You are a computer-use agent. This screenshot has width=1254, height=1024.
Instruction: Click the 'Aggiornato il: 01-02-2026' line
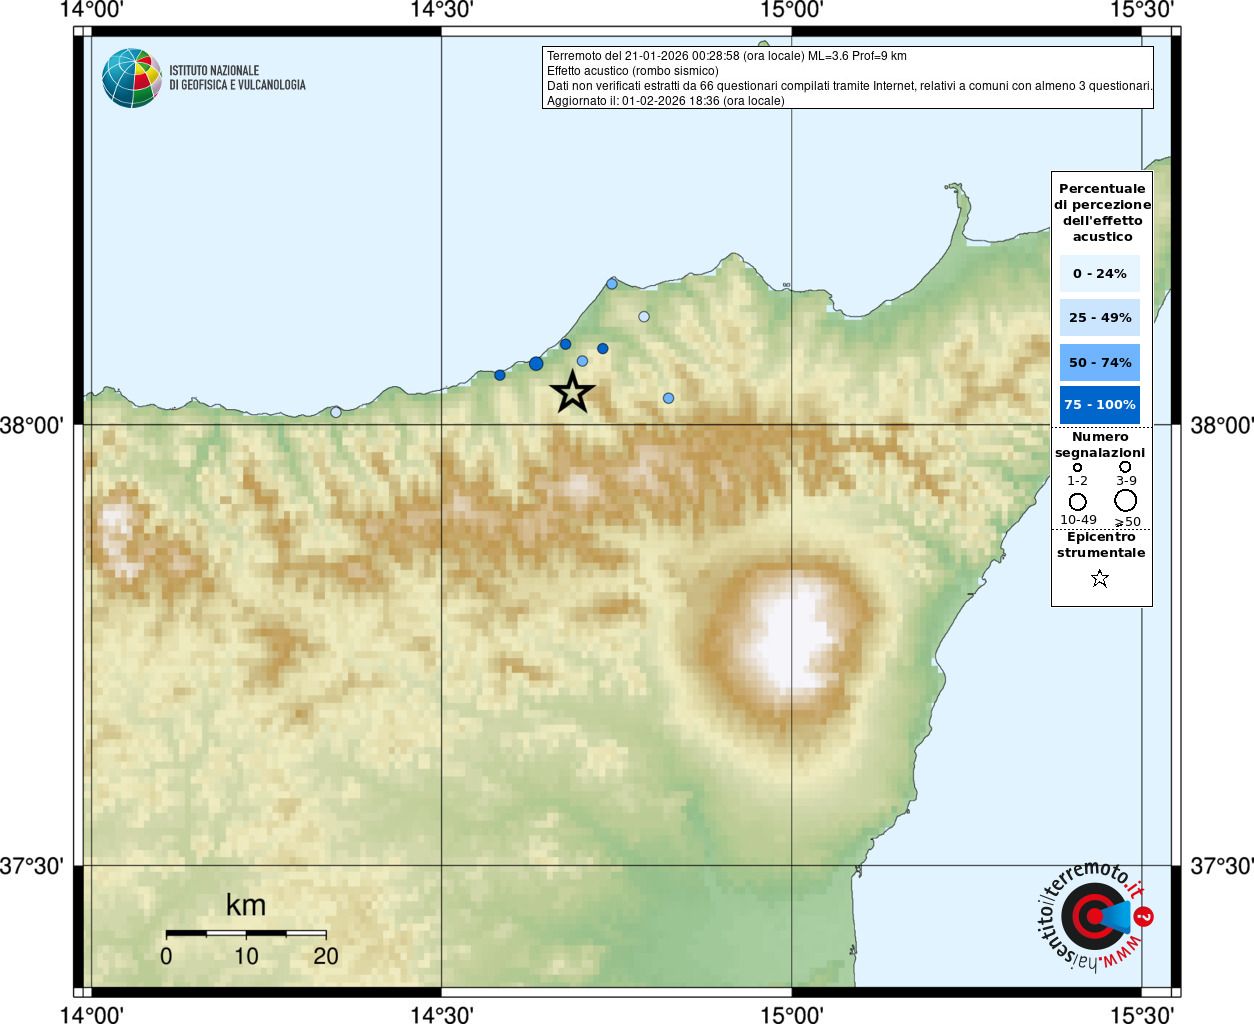pos(666,101)
